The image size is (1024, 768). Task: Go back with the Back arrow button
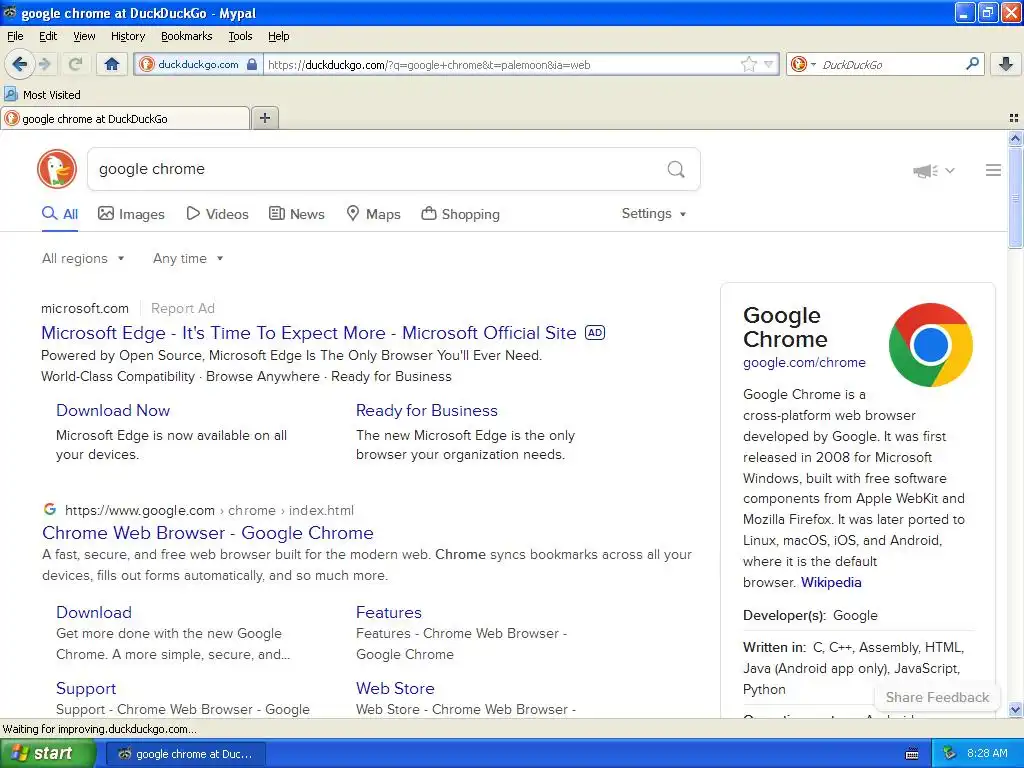pos(19,64)
